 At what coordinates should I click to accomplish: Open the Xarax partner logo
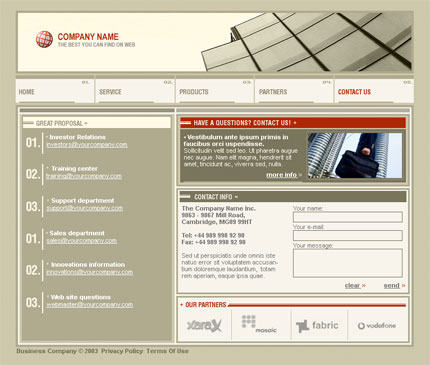coord(204,326)
